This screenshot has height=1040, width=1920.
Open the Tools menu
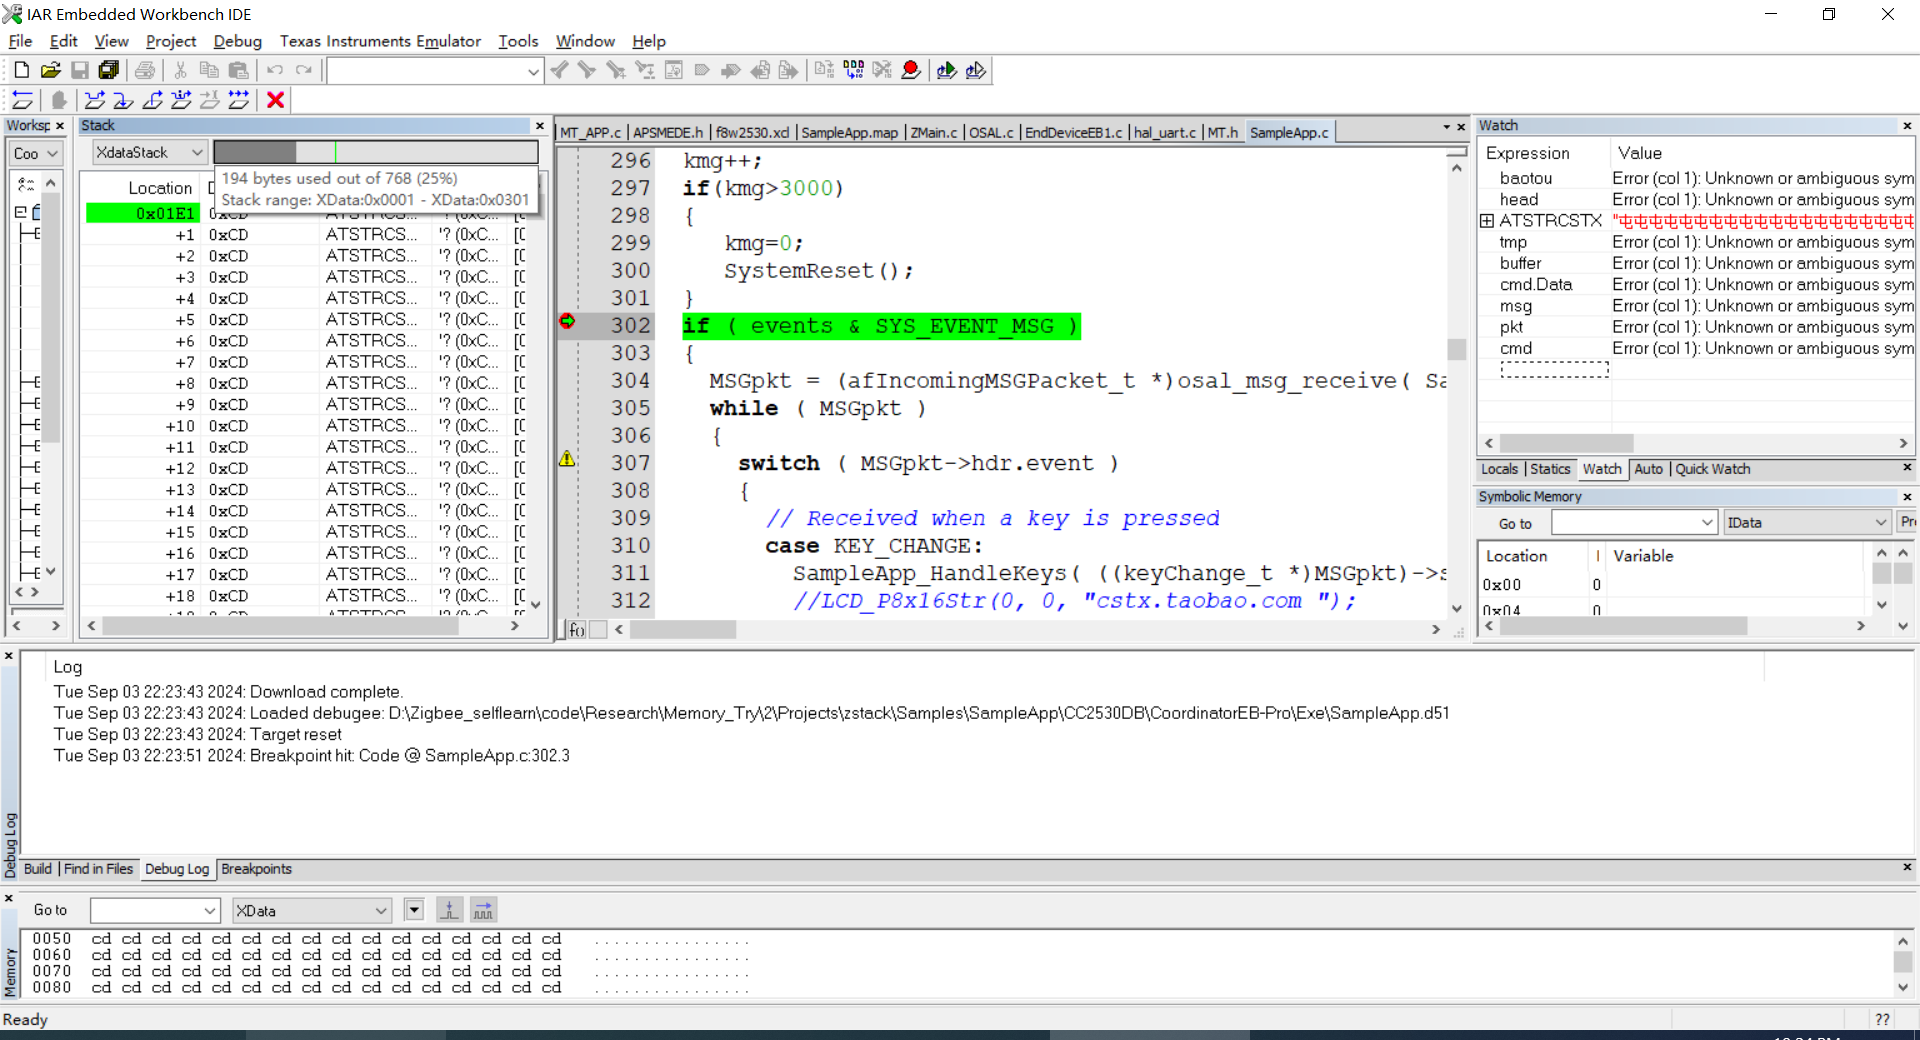pos(518,41)
